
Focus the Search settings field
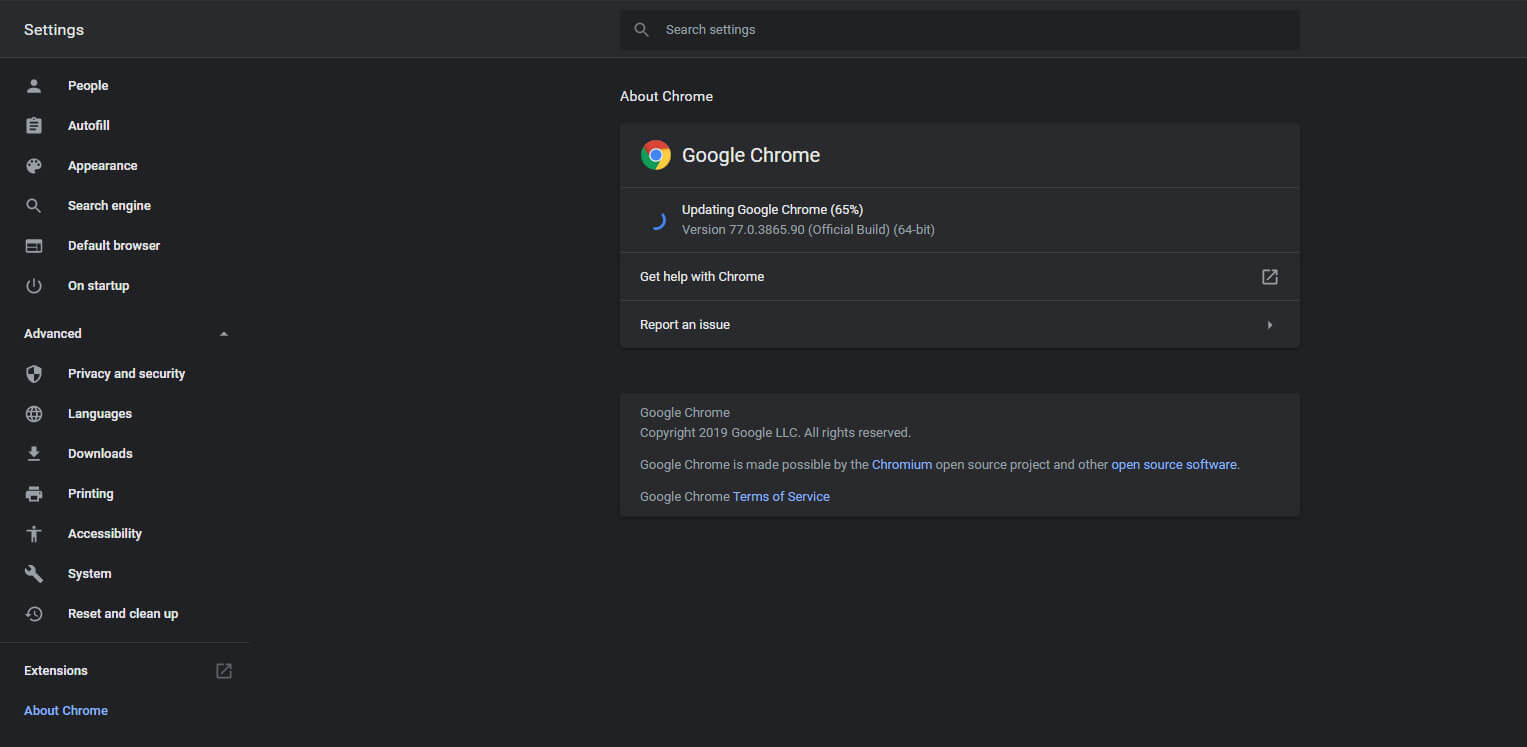[960, 30]
